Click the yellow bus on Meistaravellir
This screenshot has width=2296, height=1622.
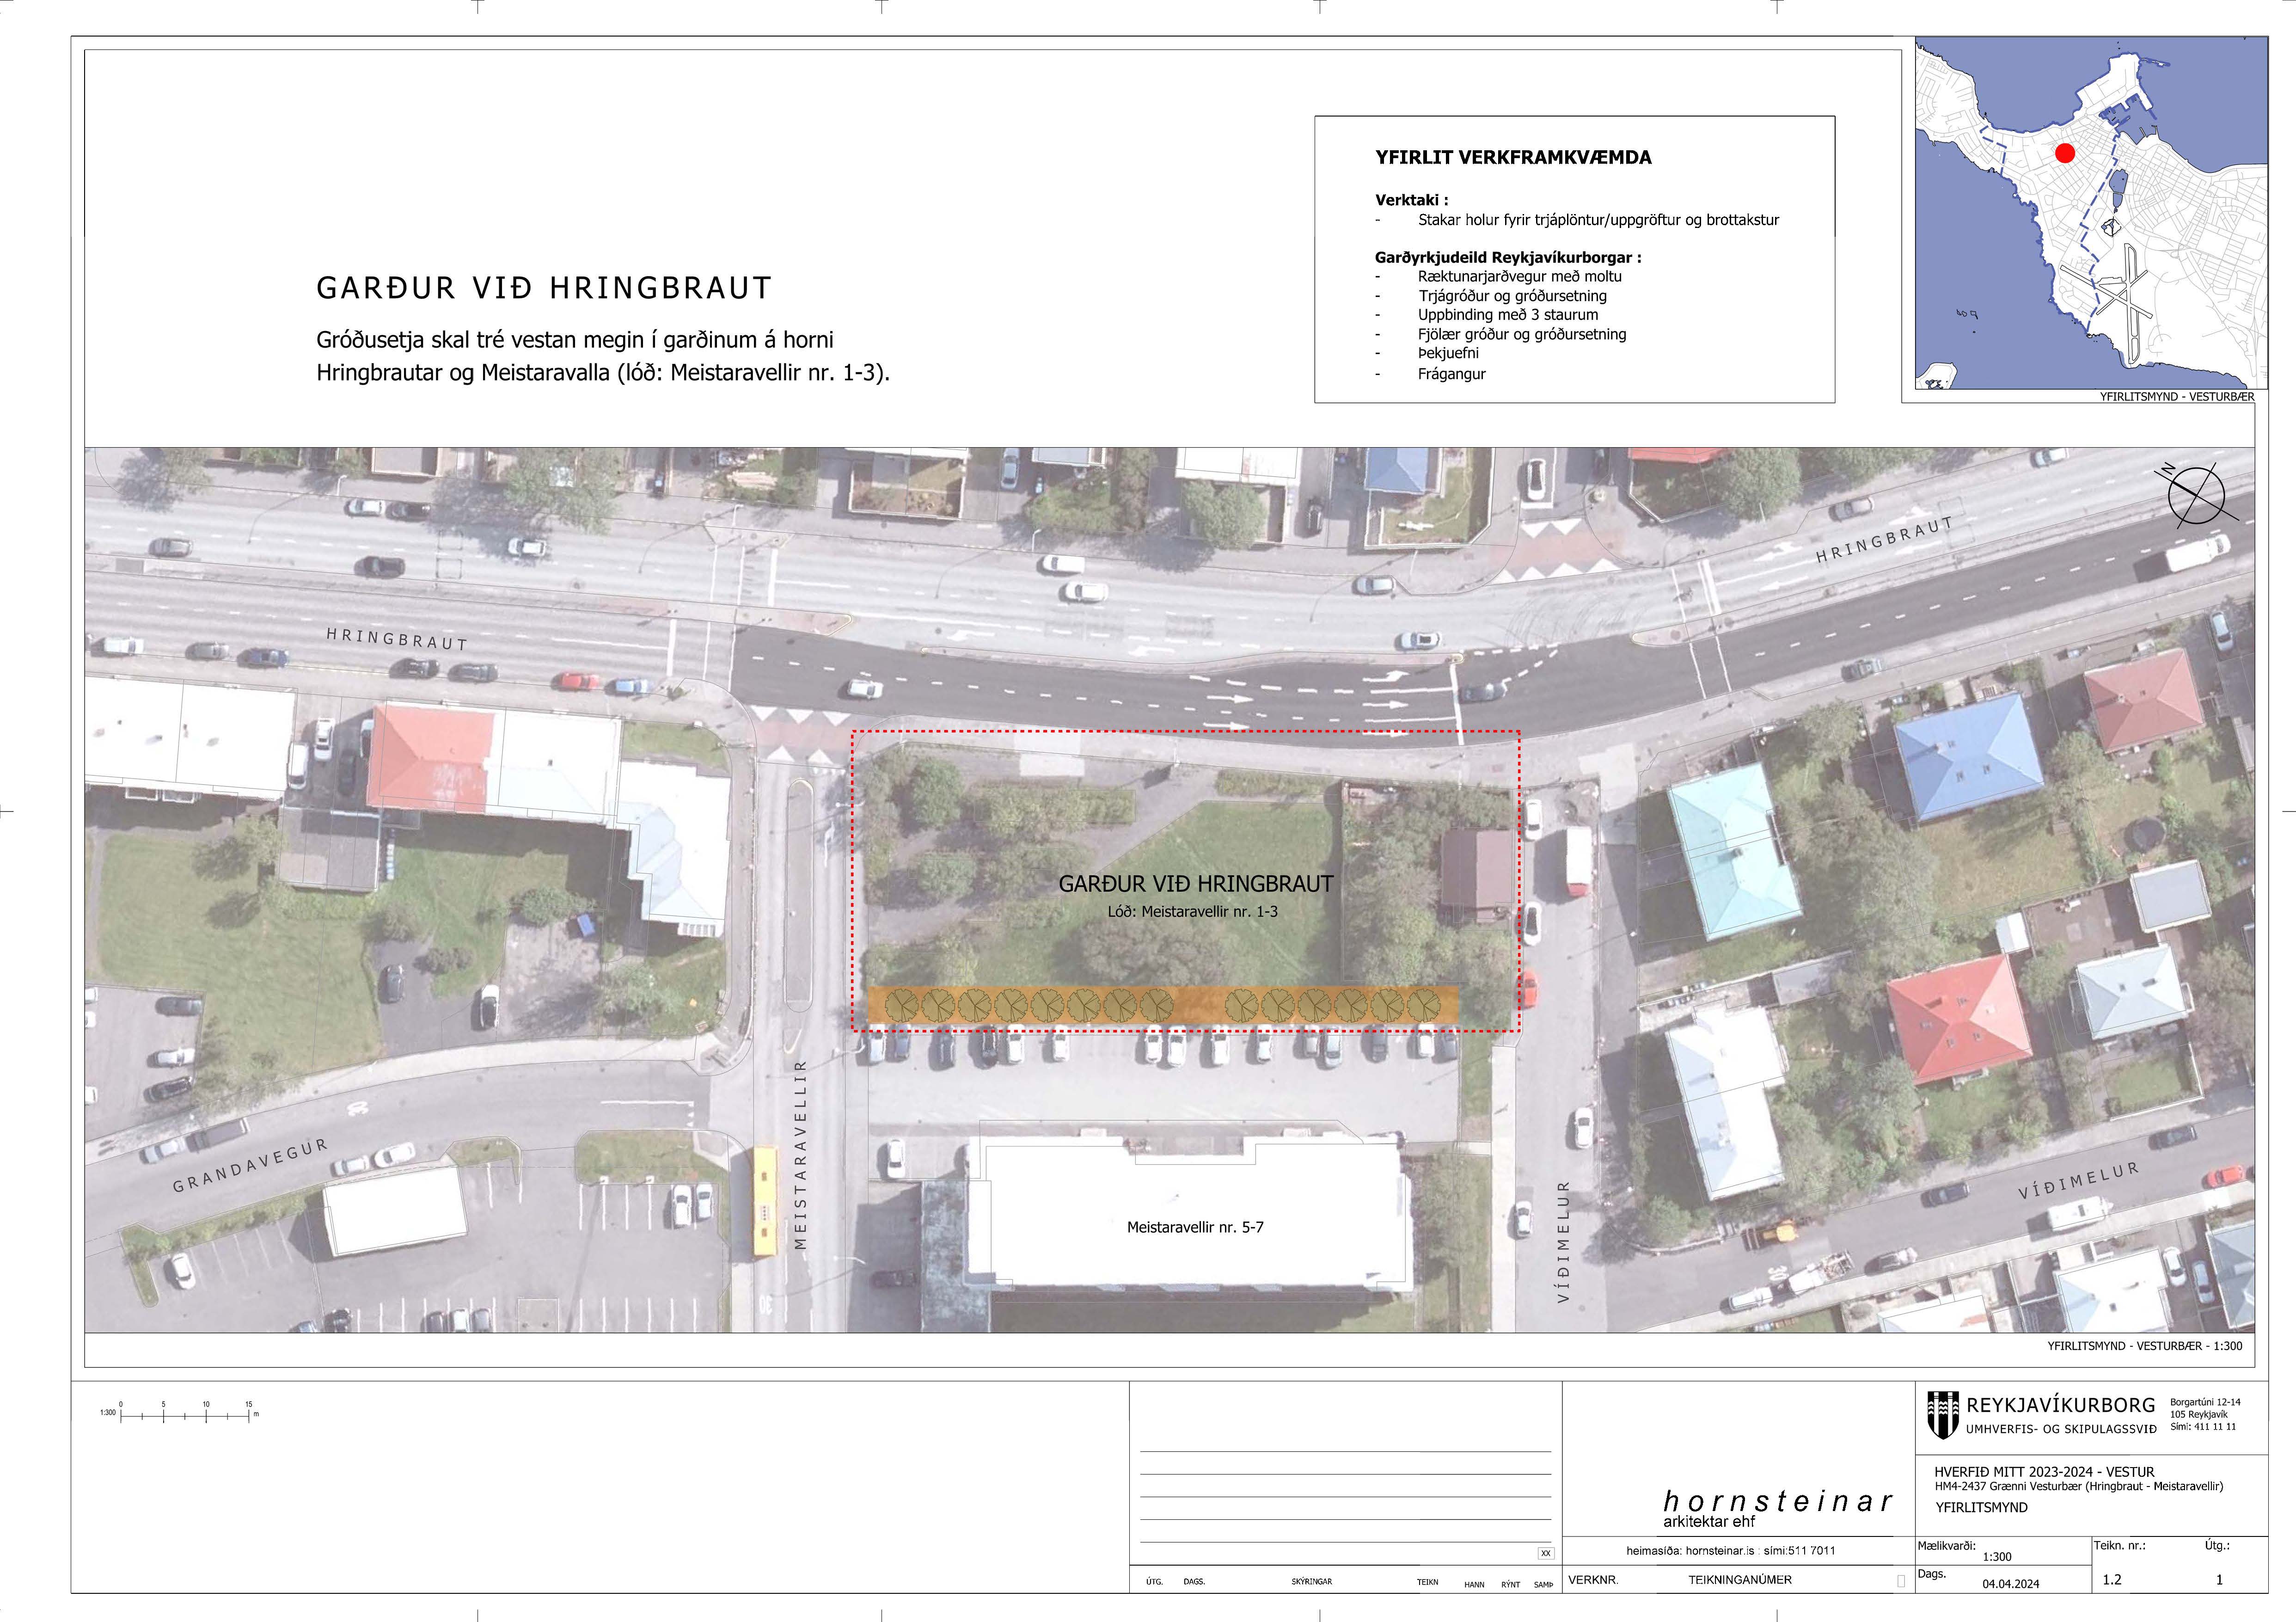click(765, 1202)
